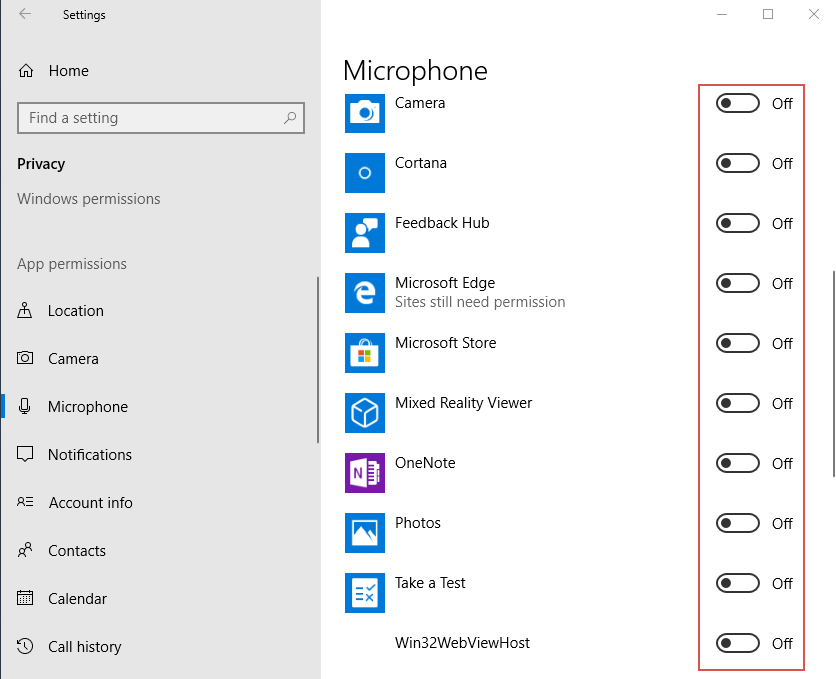Click the Microphone icon in sidebar
836x679 pixels.
click(x=25, y=406)
